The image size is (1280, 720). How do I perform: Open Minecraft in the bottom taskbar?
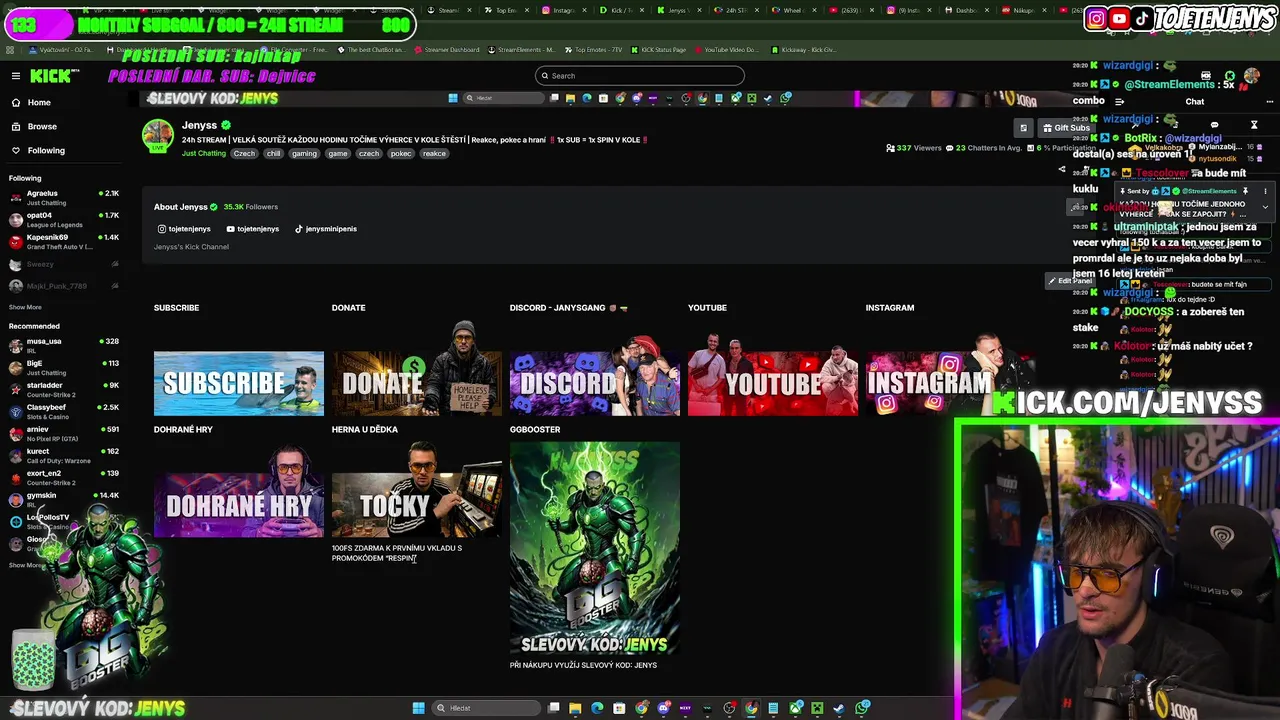point(817,708)
